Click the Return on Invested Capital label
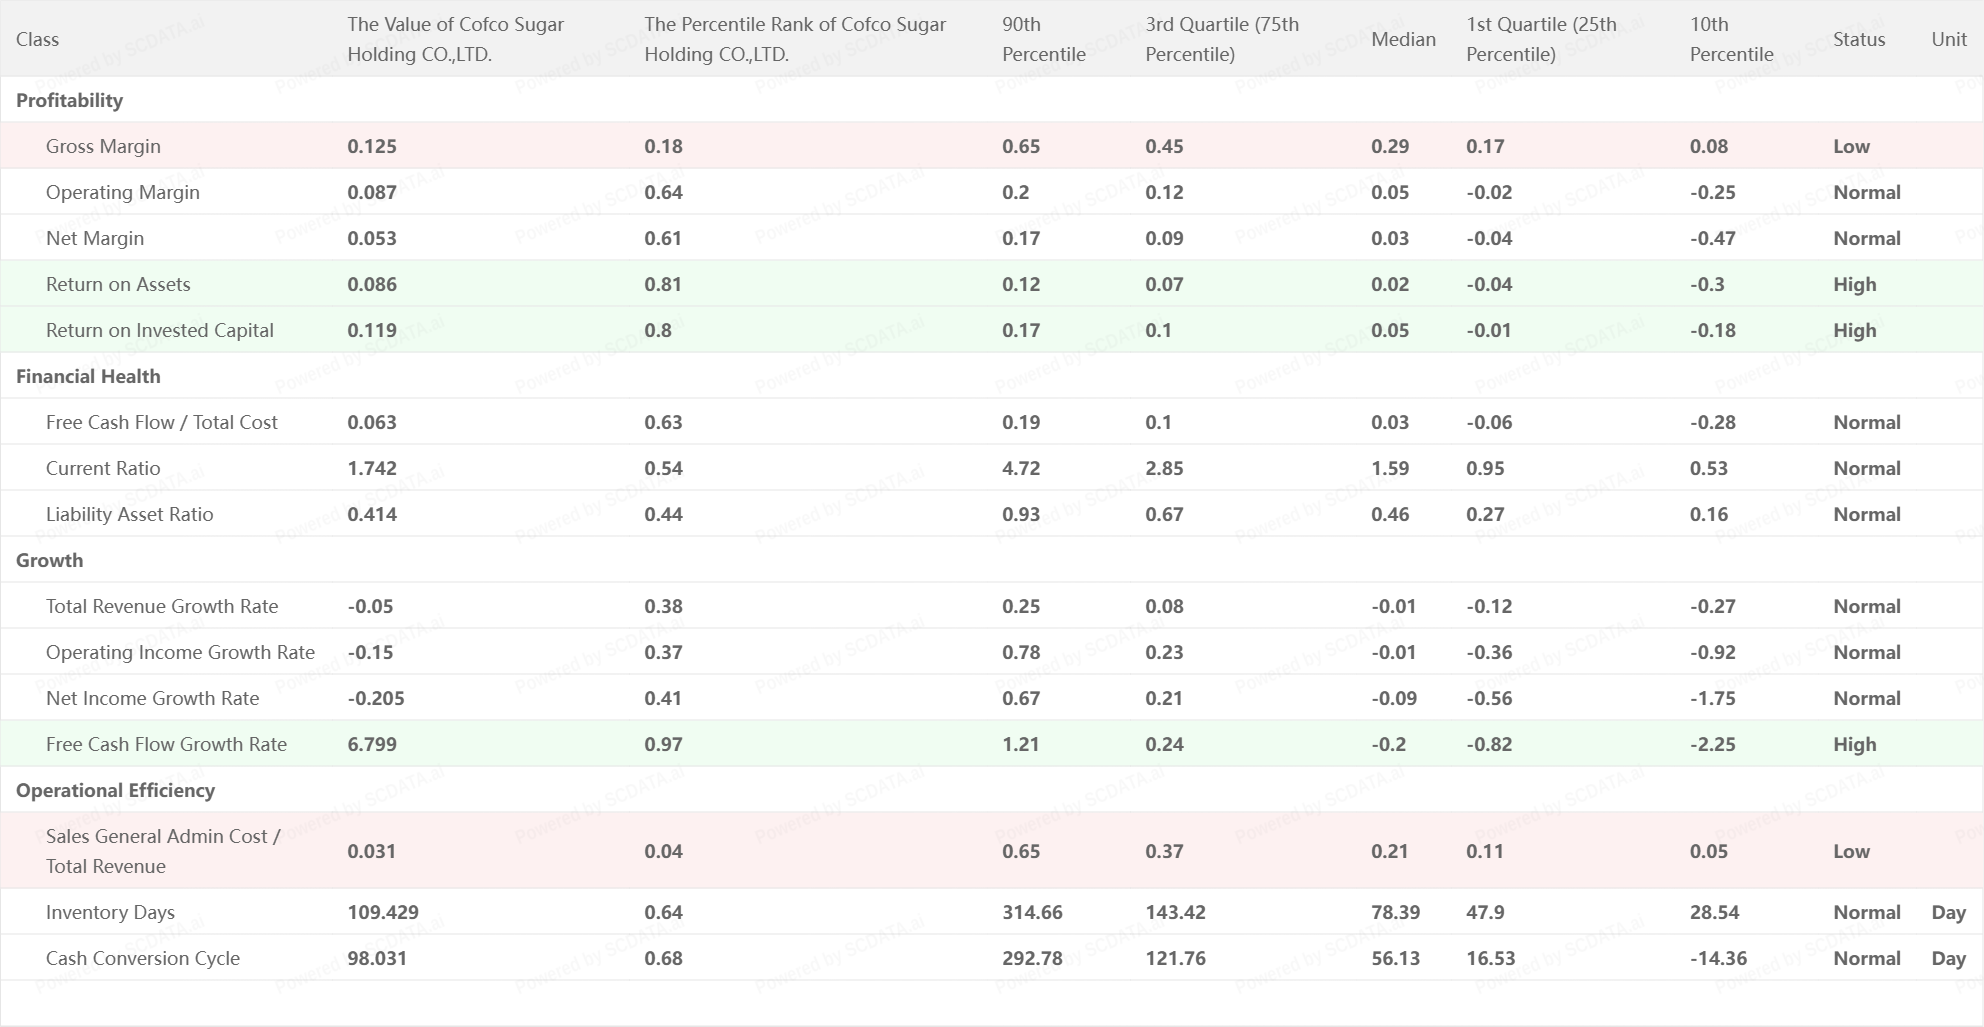 [159, 330]
